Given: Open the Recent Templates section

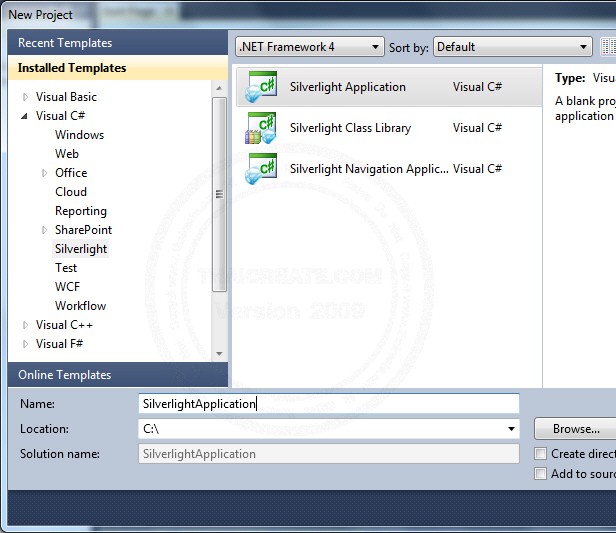Looking at the screenshot, I should tap(117, 42).
